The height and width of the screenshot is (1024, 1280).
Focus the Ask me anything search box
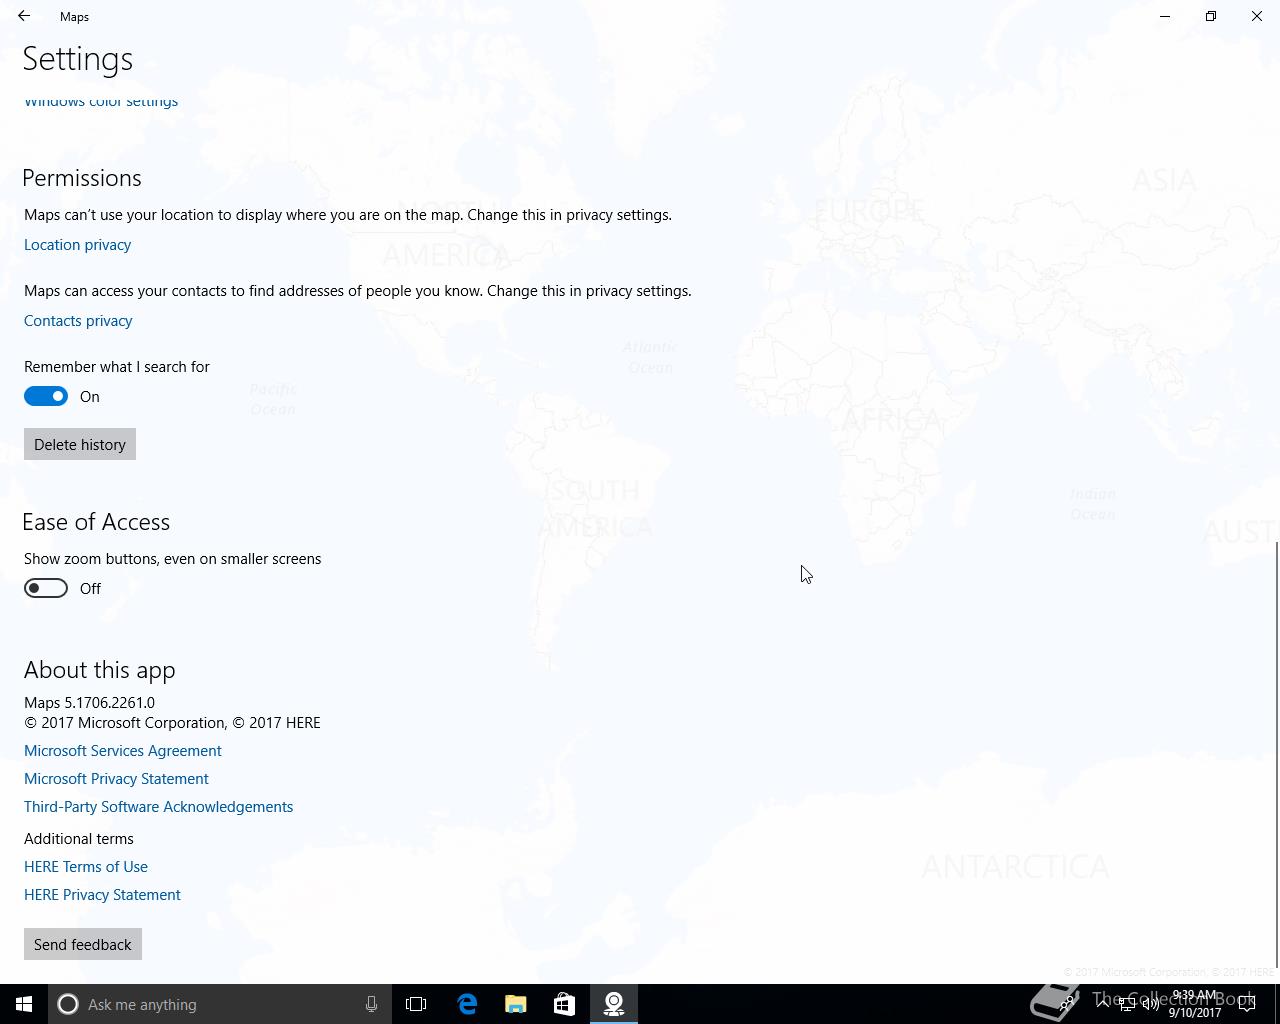point(218,1004)
